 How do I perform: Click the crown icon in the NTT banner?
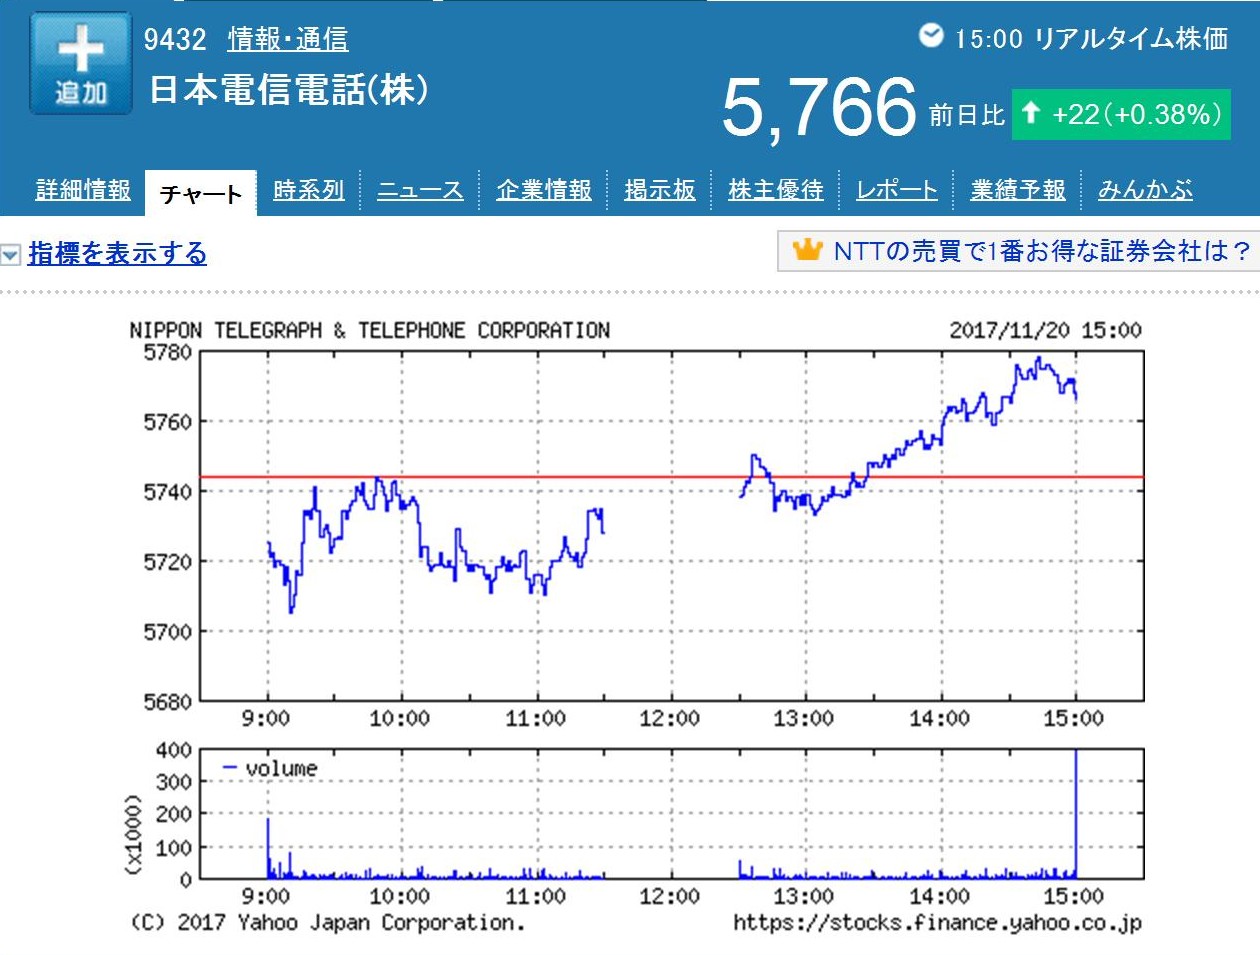tap(807, 250)
